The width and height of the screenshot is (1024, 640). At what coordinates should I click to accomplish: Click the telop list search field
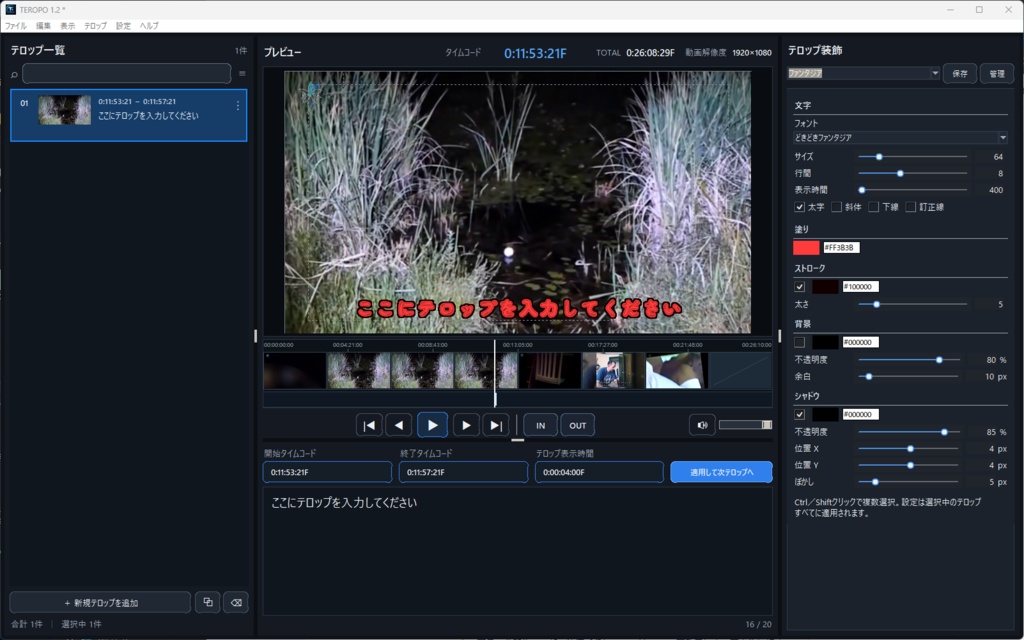[x=127, y=74]
